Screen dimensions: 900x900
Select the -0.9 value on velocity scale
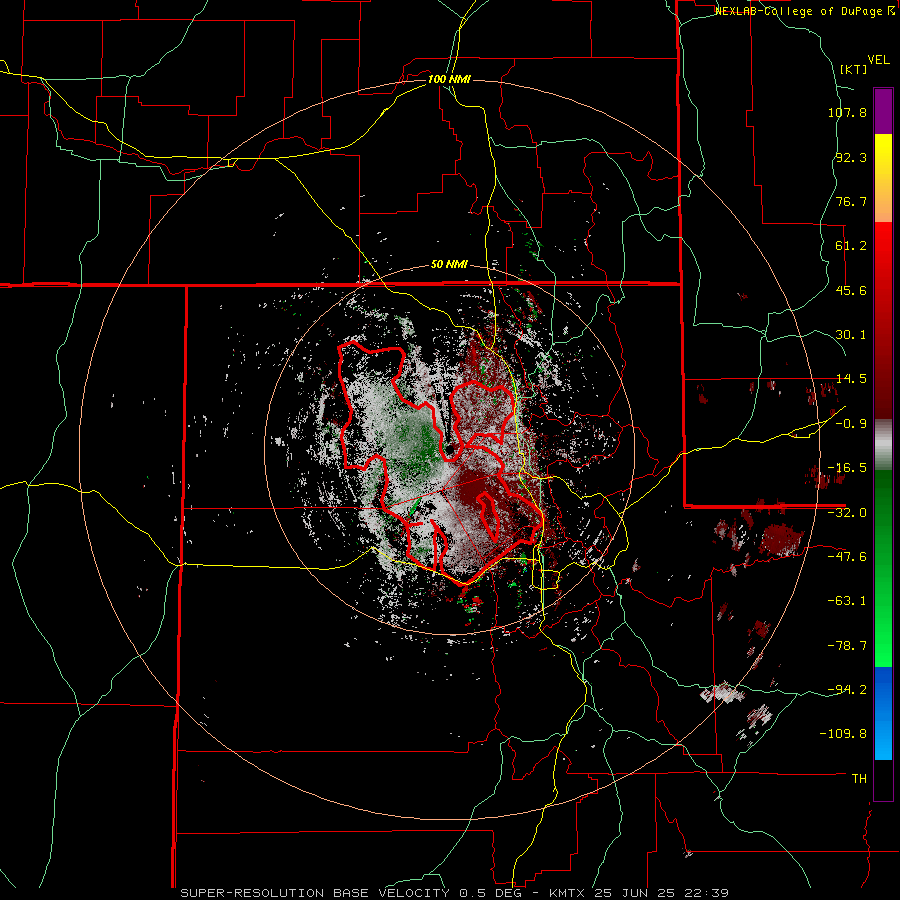click(851, 424)
